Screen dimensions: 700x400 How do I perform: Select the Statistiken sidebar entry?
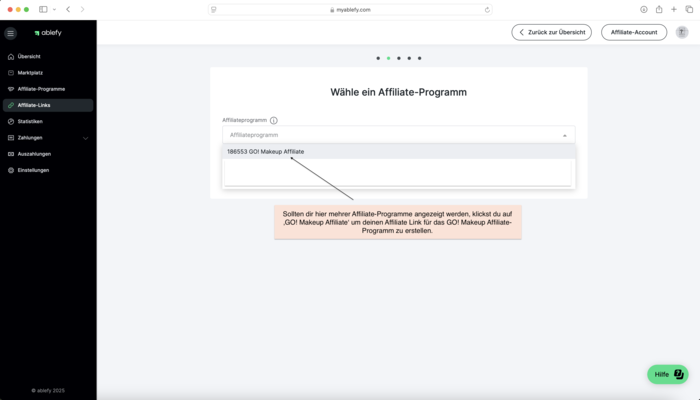pos(30,121)
